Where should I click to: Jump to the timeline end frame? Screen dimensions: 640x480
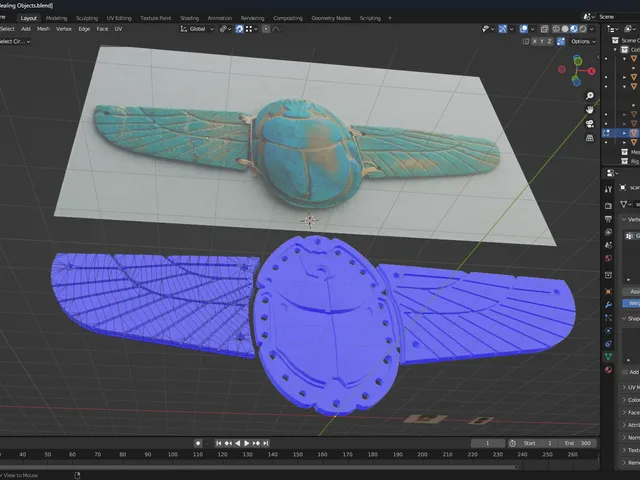(x=266, y=443)
